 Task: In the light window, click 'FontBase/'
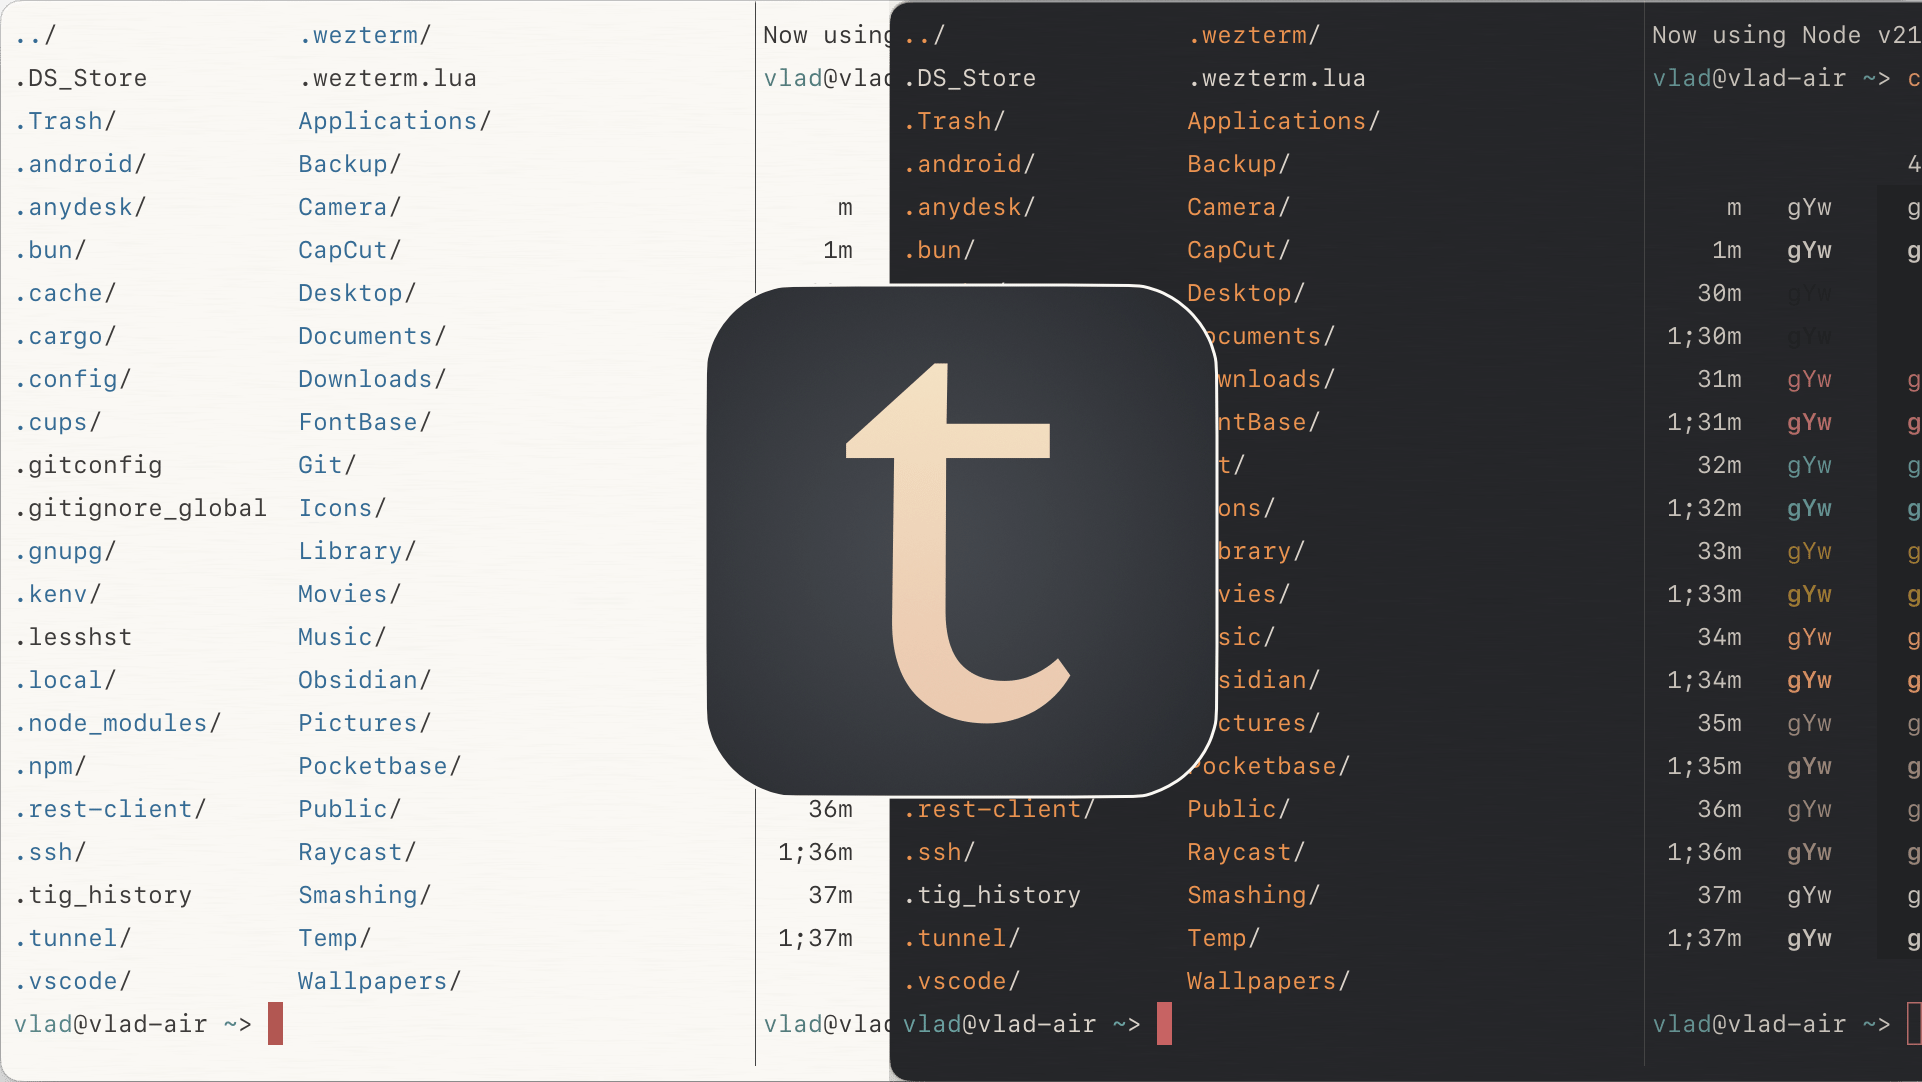pyautogui.click(x=365, y=422)
